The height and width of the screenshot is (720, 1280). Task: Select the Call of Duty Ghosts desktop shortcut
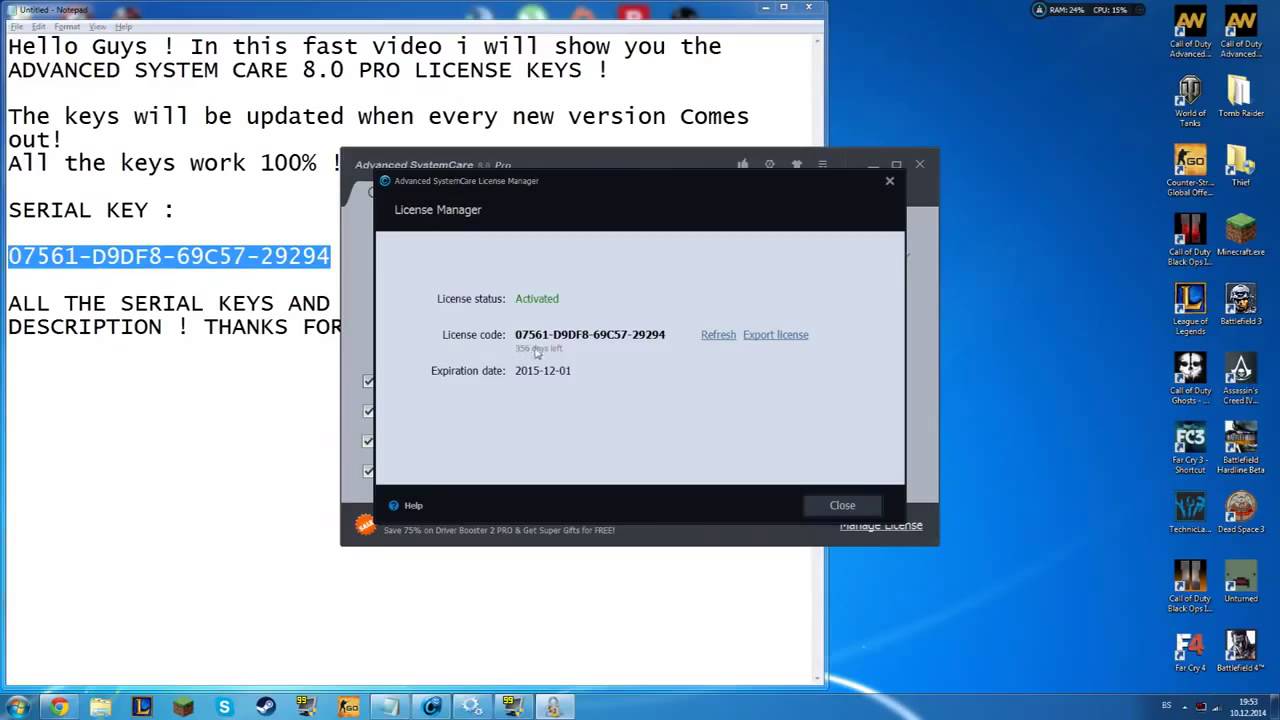click(1190, 378)
